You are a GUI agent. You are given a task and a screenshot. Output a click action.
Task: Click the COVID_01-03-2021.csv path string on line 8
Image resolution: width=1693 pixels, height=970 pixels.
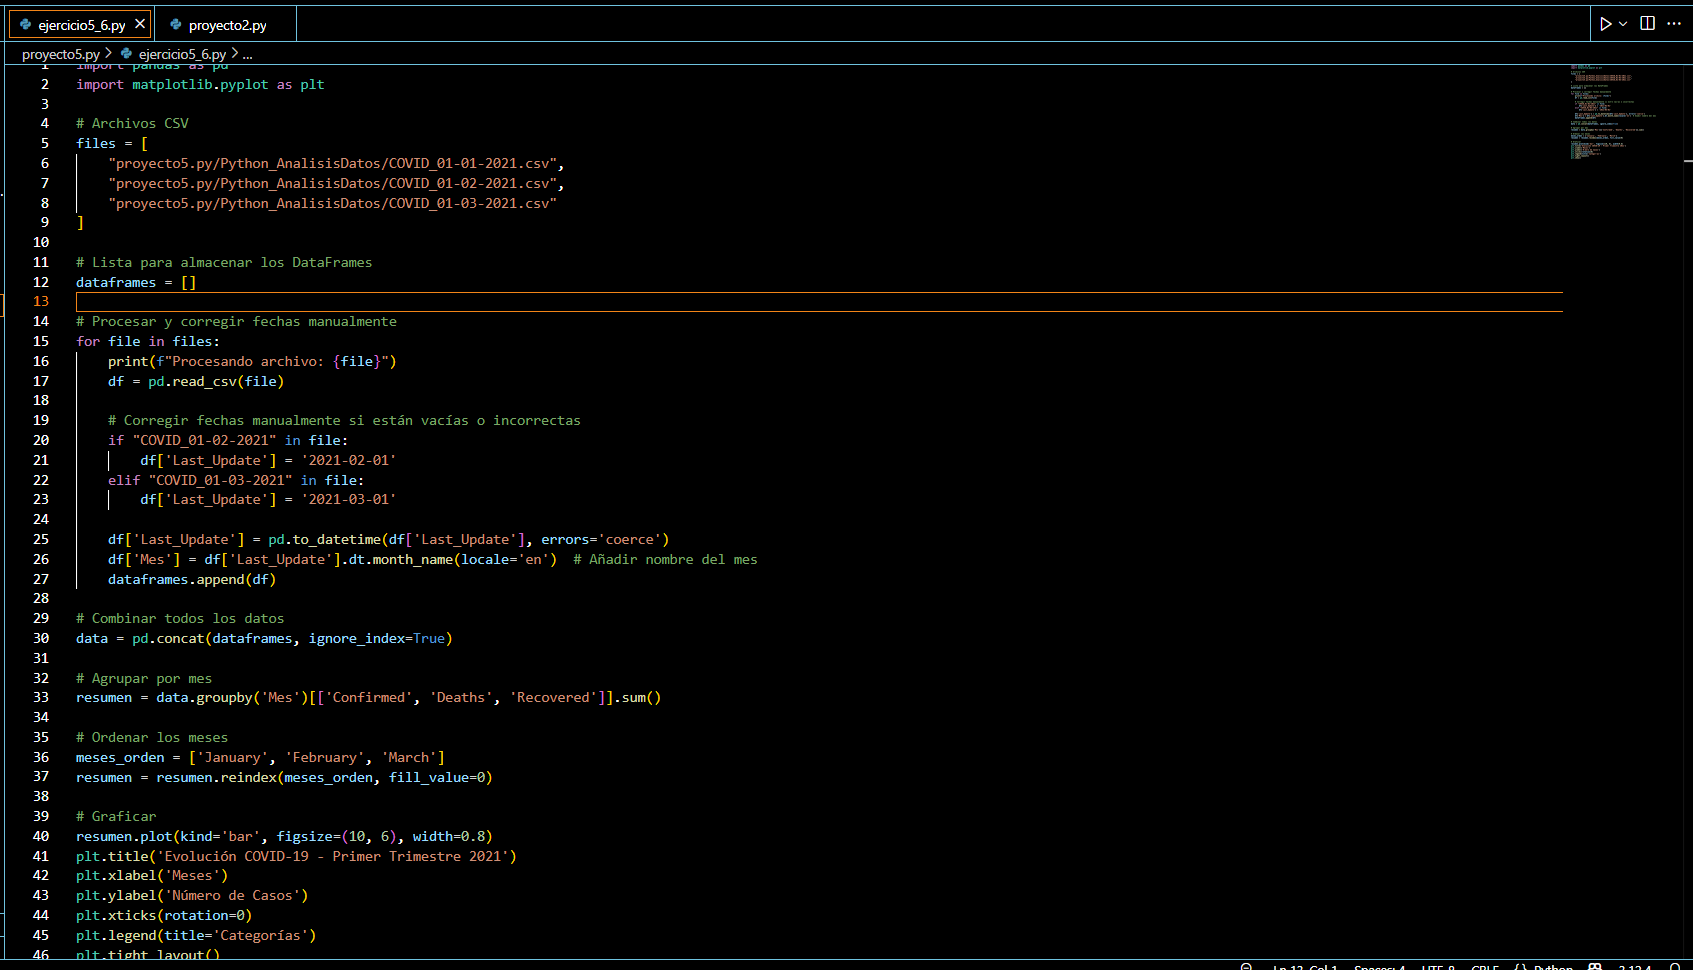[x=332, y=203]
